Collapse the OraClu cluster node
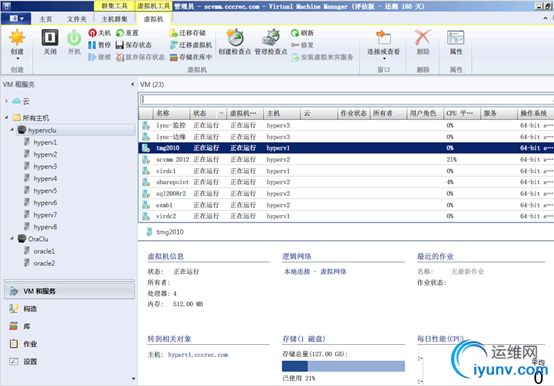Screen dimensions: 554x386 tap(12, 239)
